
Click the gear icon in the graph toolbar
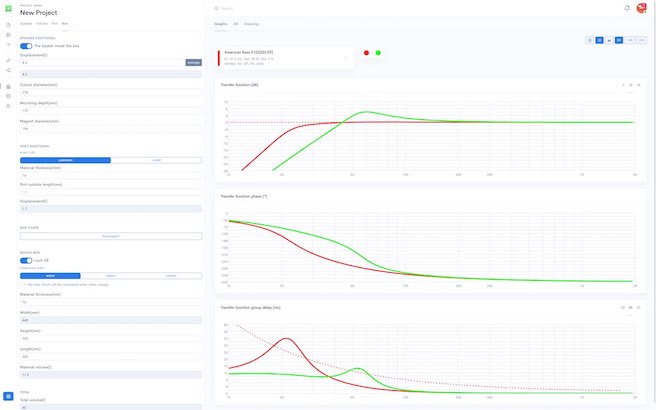tap(589, 40)
